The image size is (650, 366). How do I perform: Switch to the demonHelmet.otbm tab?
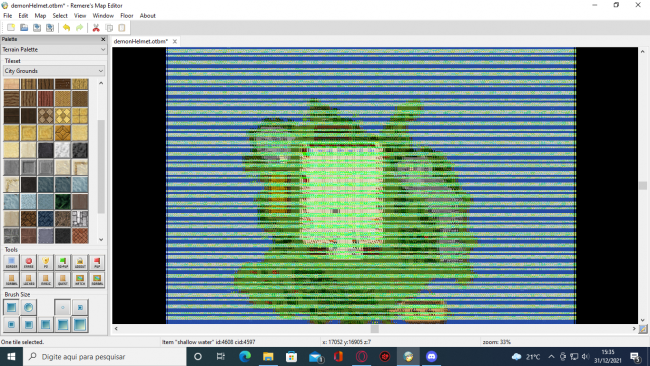point(141,41)
